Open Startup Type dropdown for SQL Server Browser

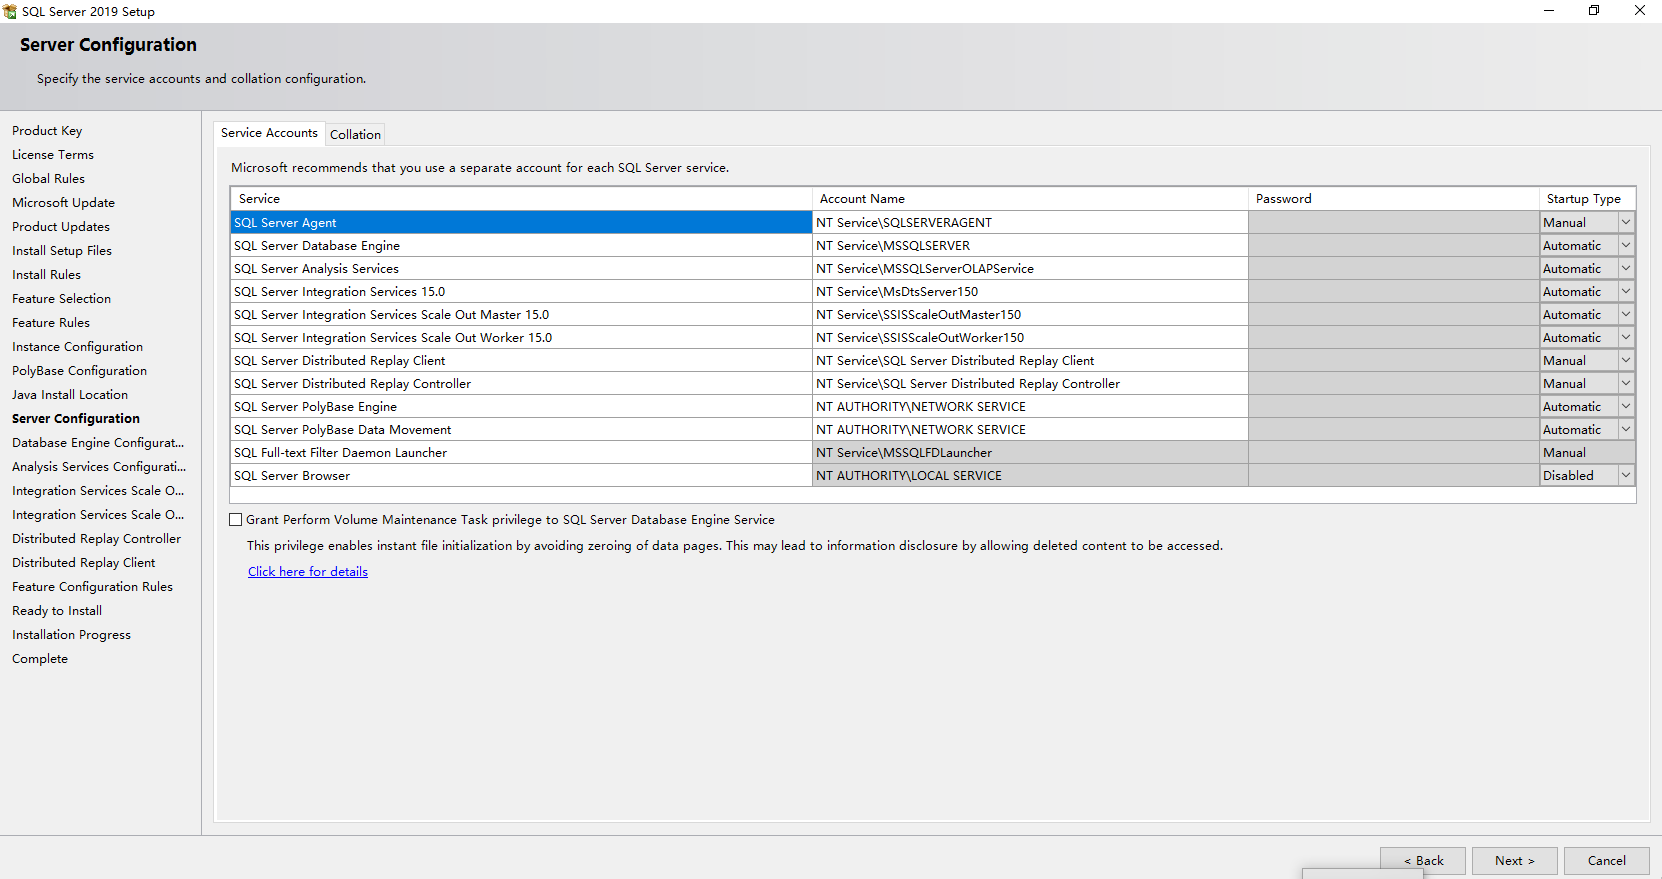click(1626, 475)
